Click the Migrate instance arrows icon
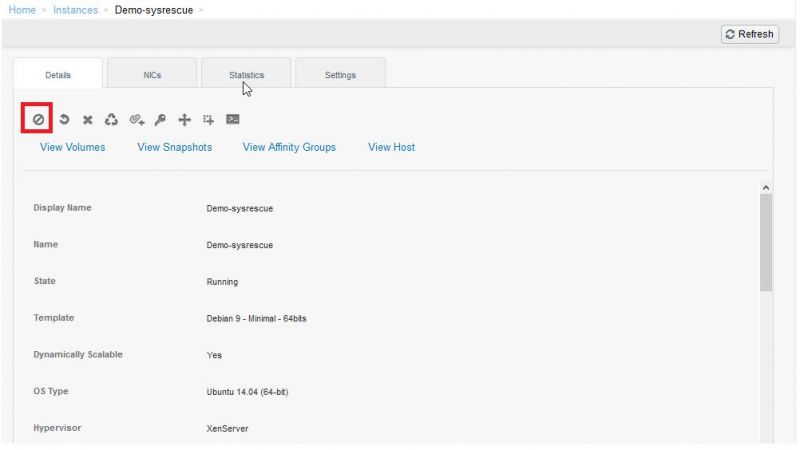800x450 pixels. point(184,119)
